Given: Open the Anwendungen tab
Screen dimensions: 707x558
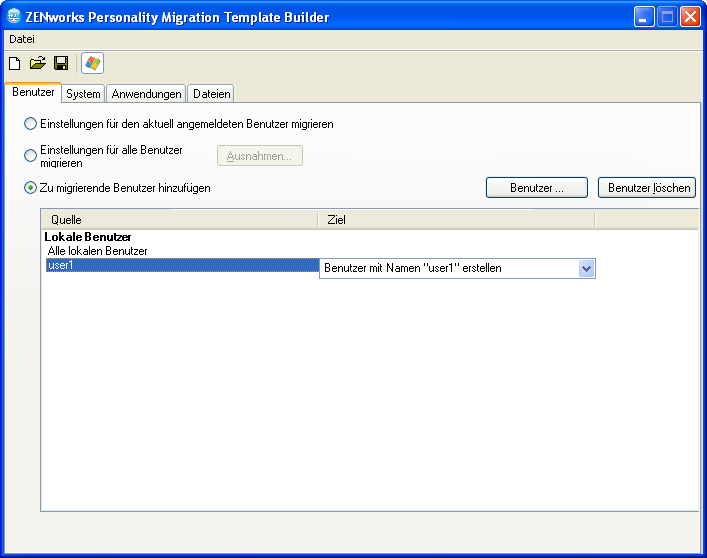Looking at the screenshot, I should (x=146, y=94).
